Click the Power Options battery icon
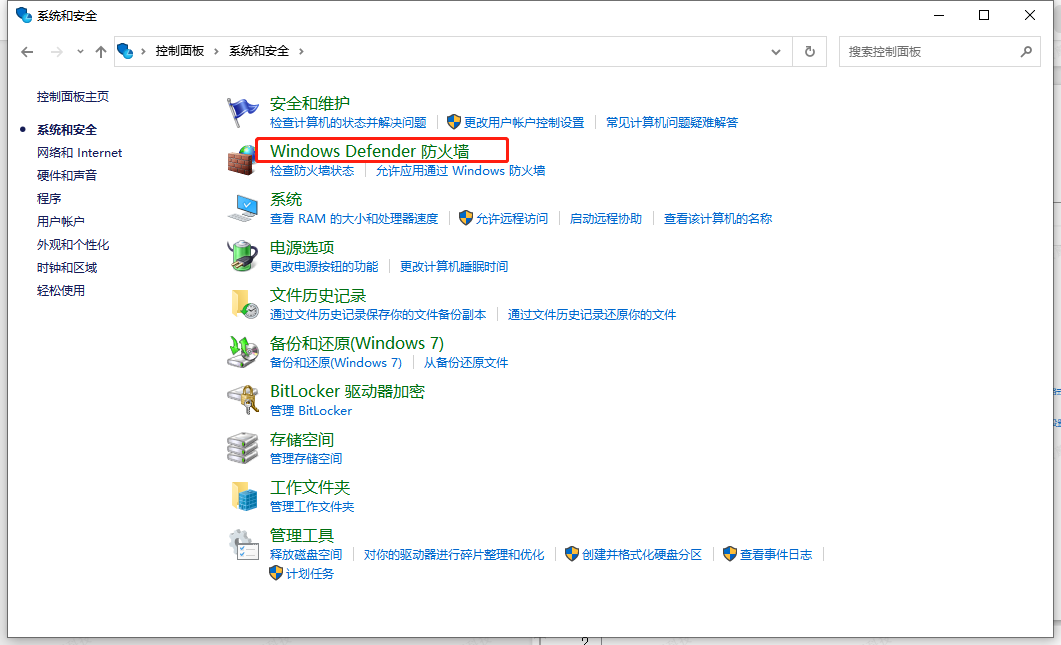1061x645 pixels. click(x=242, y=257)
